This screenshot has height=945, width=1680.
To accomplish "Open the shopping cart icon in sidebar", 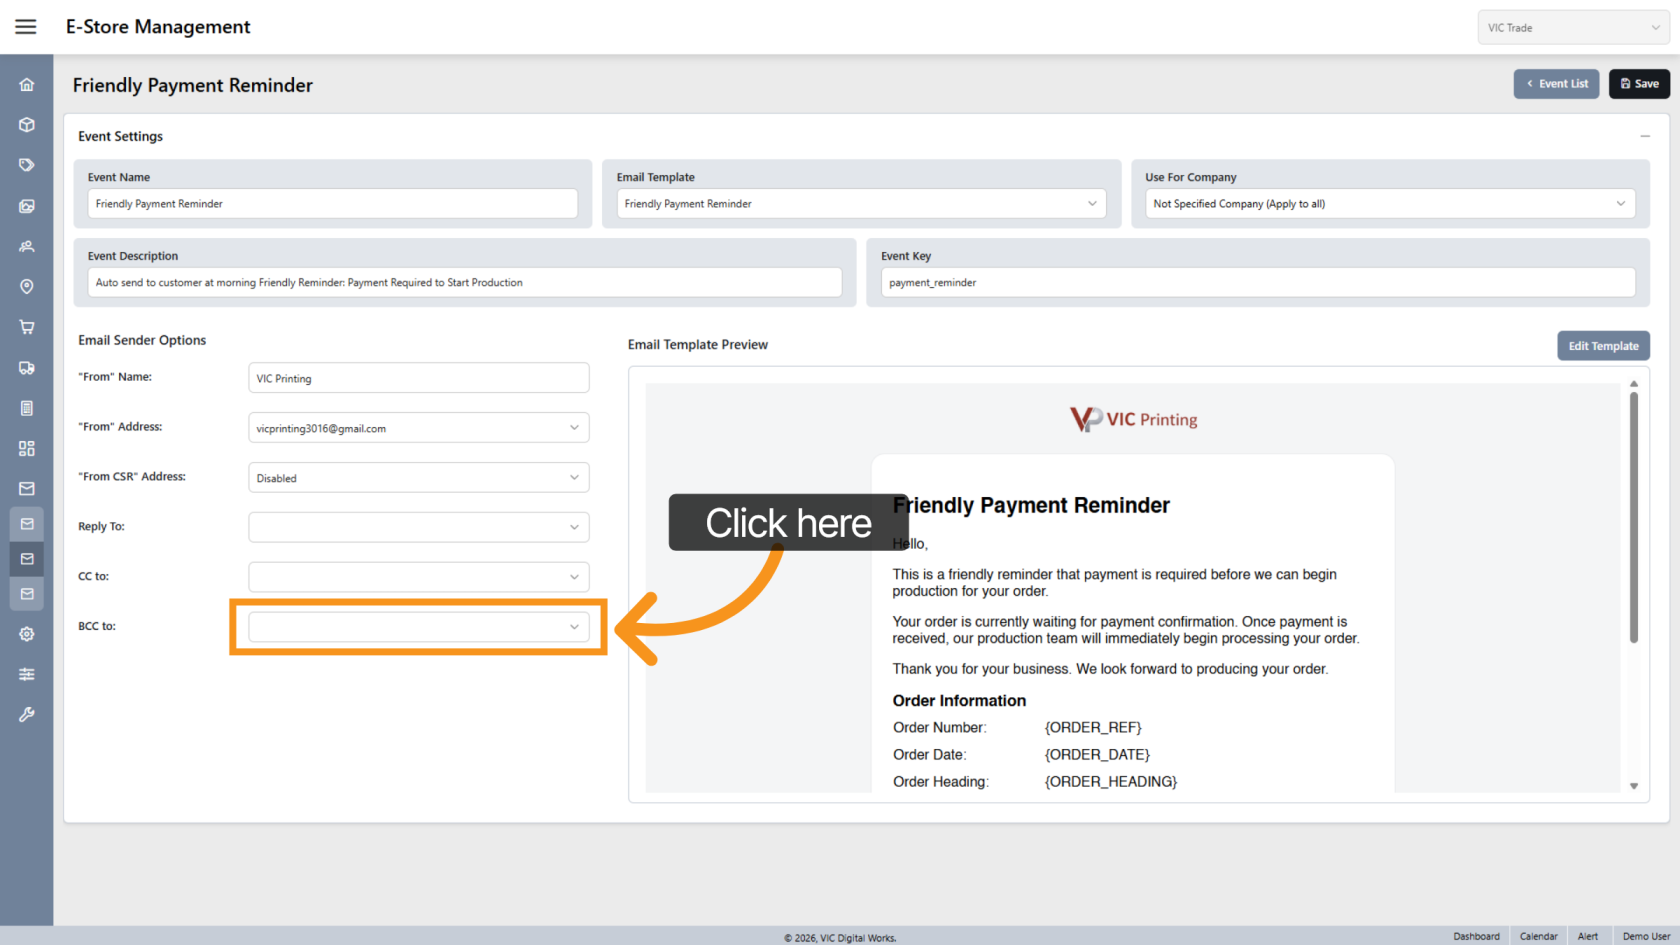I will coord(27,327).
